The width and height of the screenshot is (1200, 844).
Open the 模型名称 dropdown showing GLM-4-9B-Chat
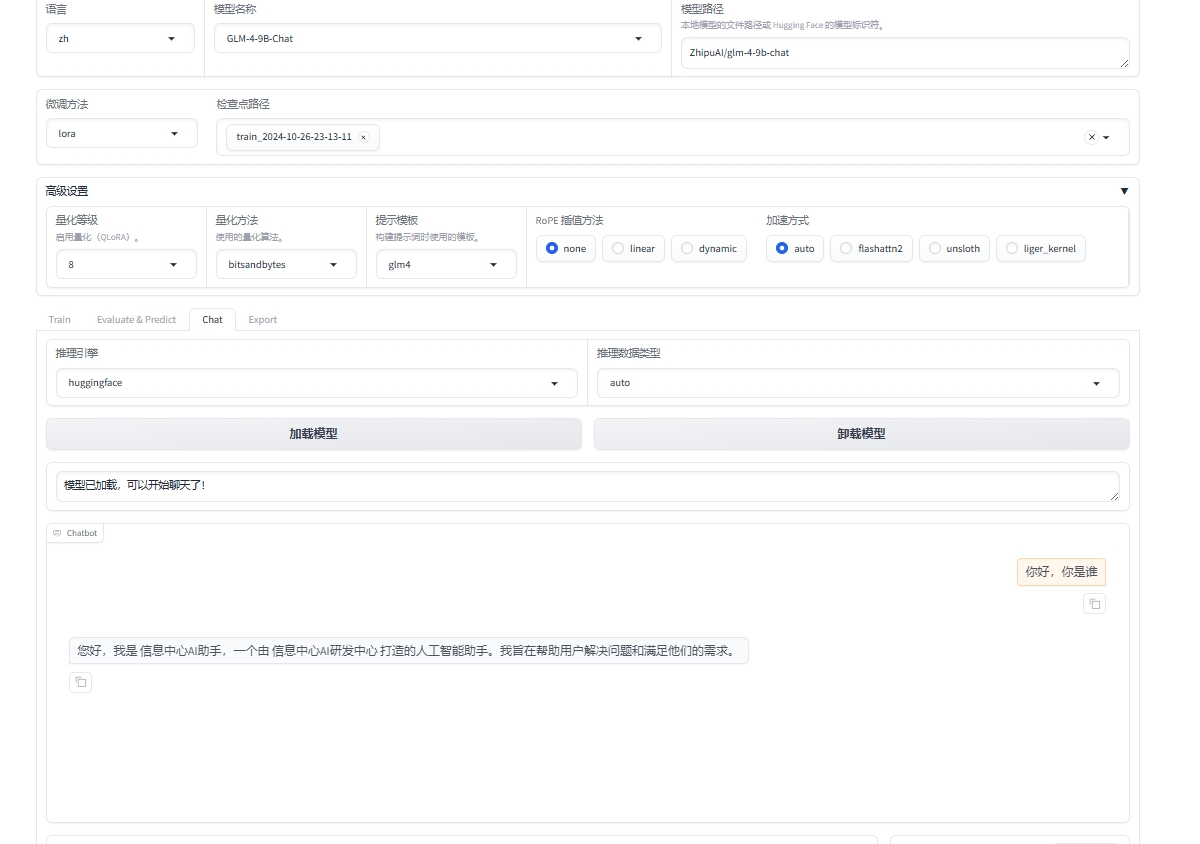[437, 39]
